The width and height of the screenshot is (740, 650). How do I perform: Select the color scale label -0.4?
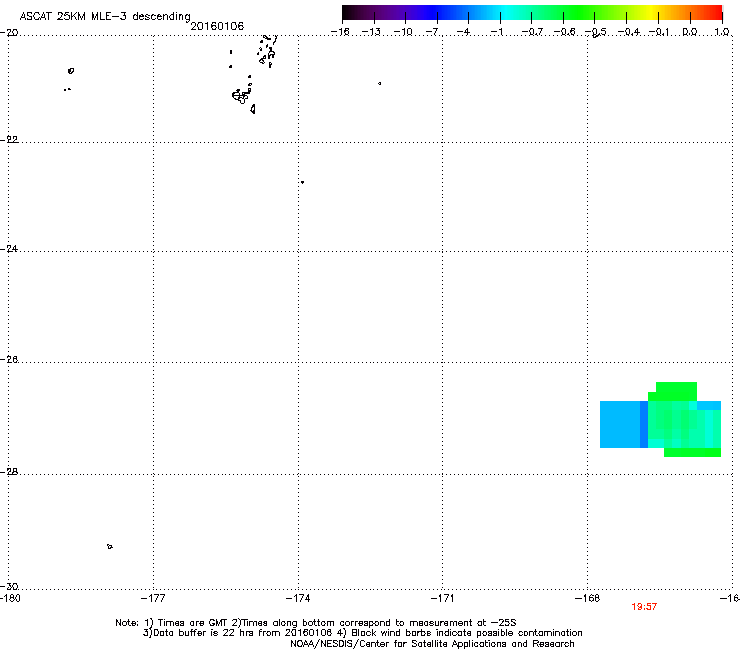(x=628, y=32)
